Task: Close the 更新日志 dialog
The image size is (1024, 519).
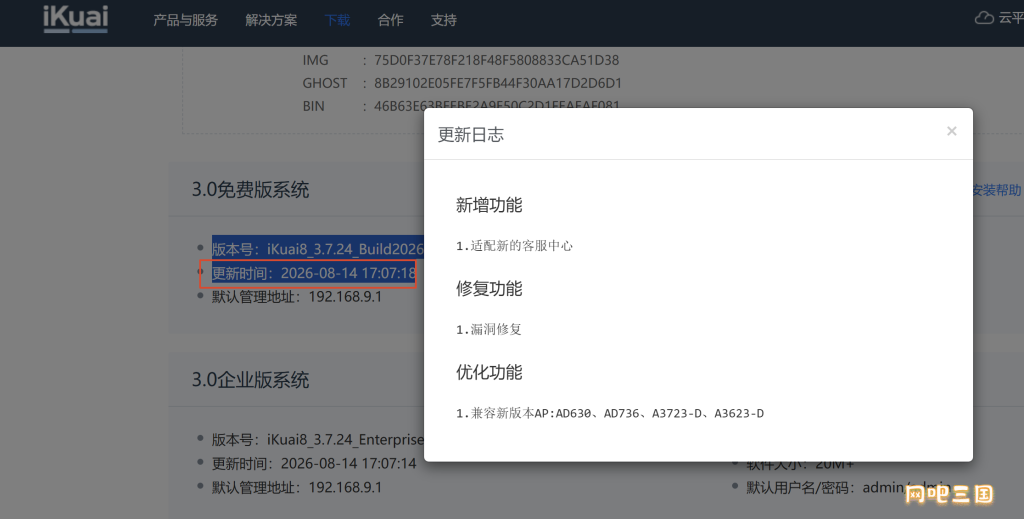Action: pos(952,131)
